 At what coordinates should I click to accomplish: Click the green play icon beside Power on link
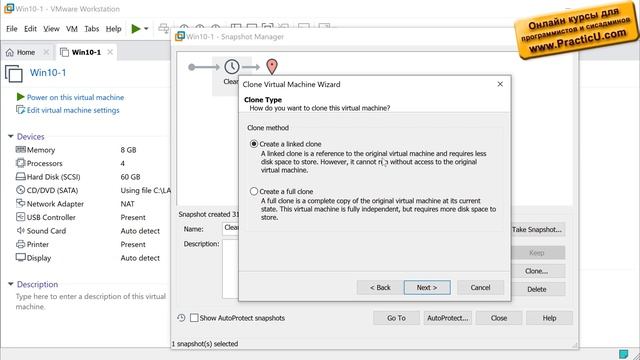click(x=20, y=97)
